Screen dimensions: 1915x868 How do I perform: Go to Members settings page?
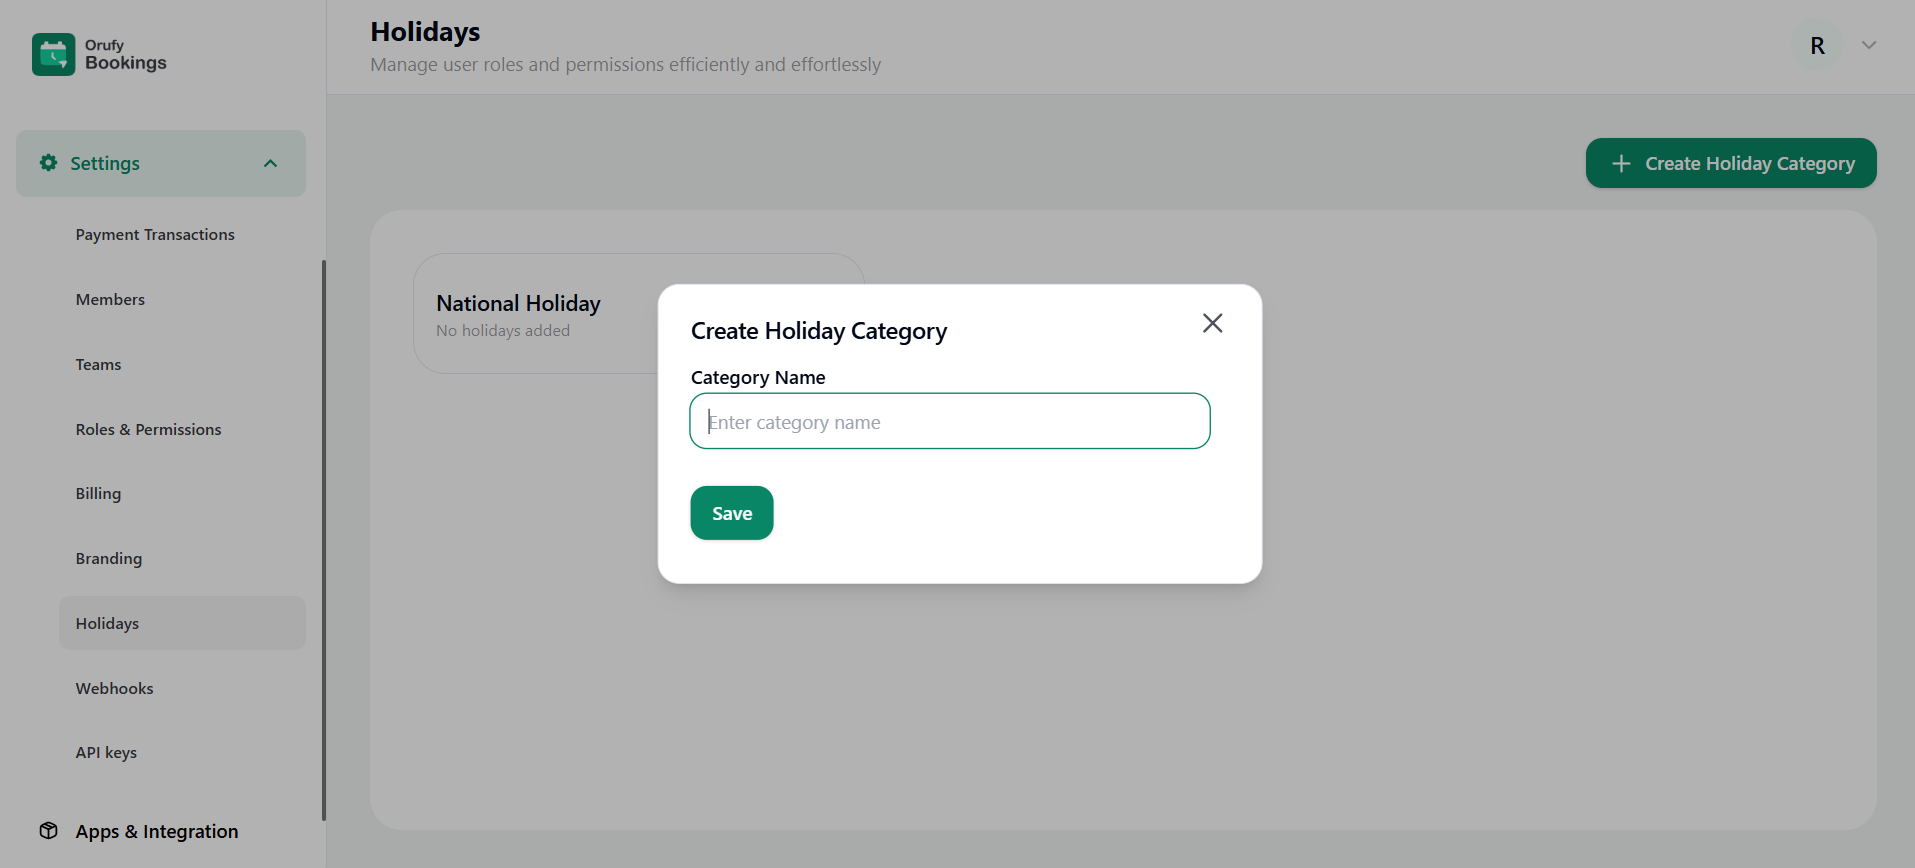pyautogui.click(x=110, y=300)
